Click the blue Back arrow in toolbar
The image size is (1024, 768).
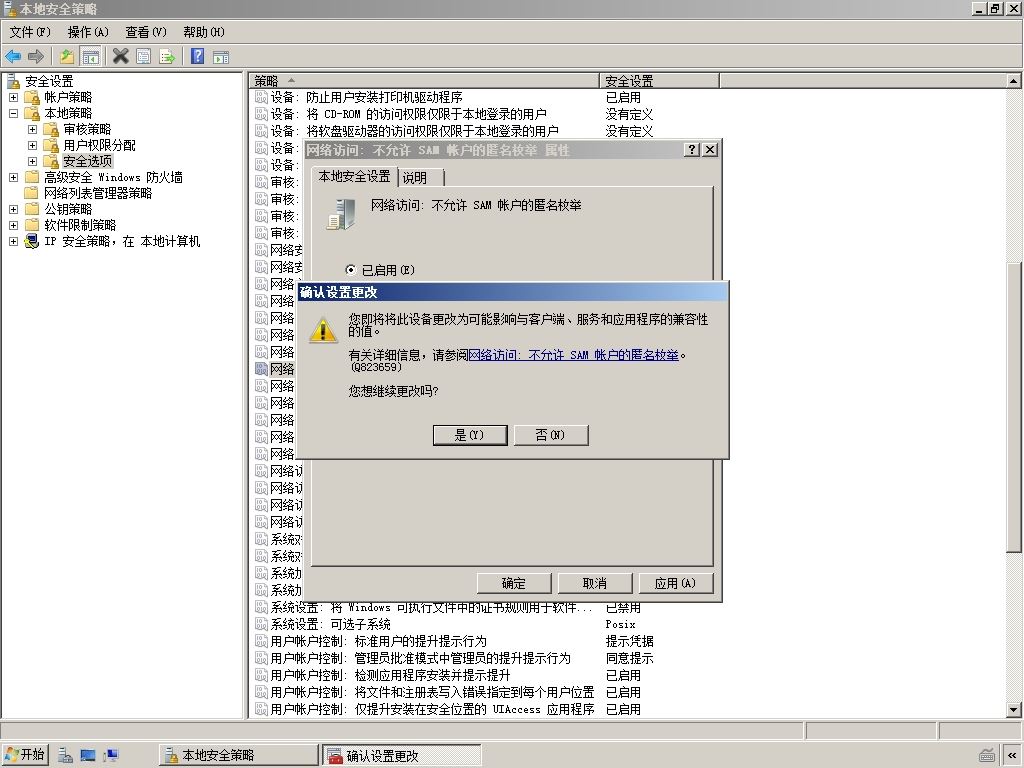(x=13, y=57)
